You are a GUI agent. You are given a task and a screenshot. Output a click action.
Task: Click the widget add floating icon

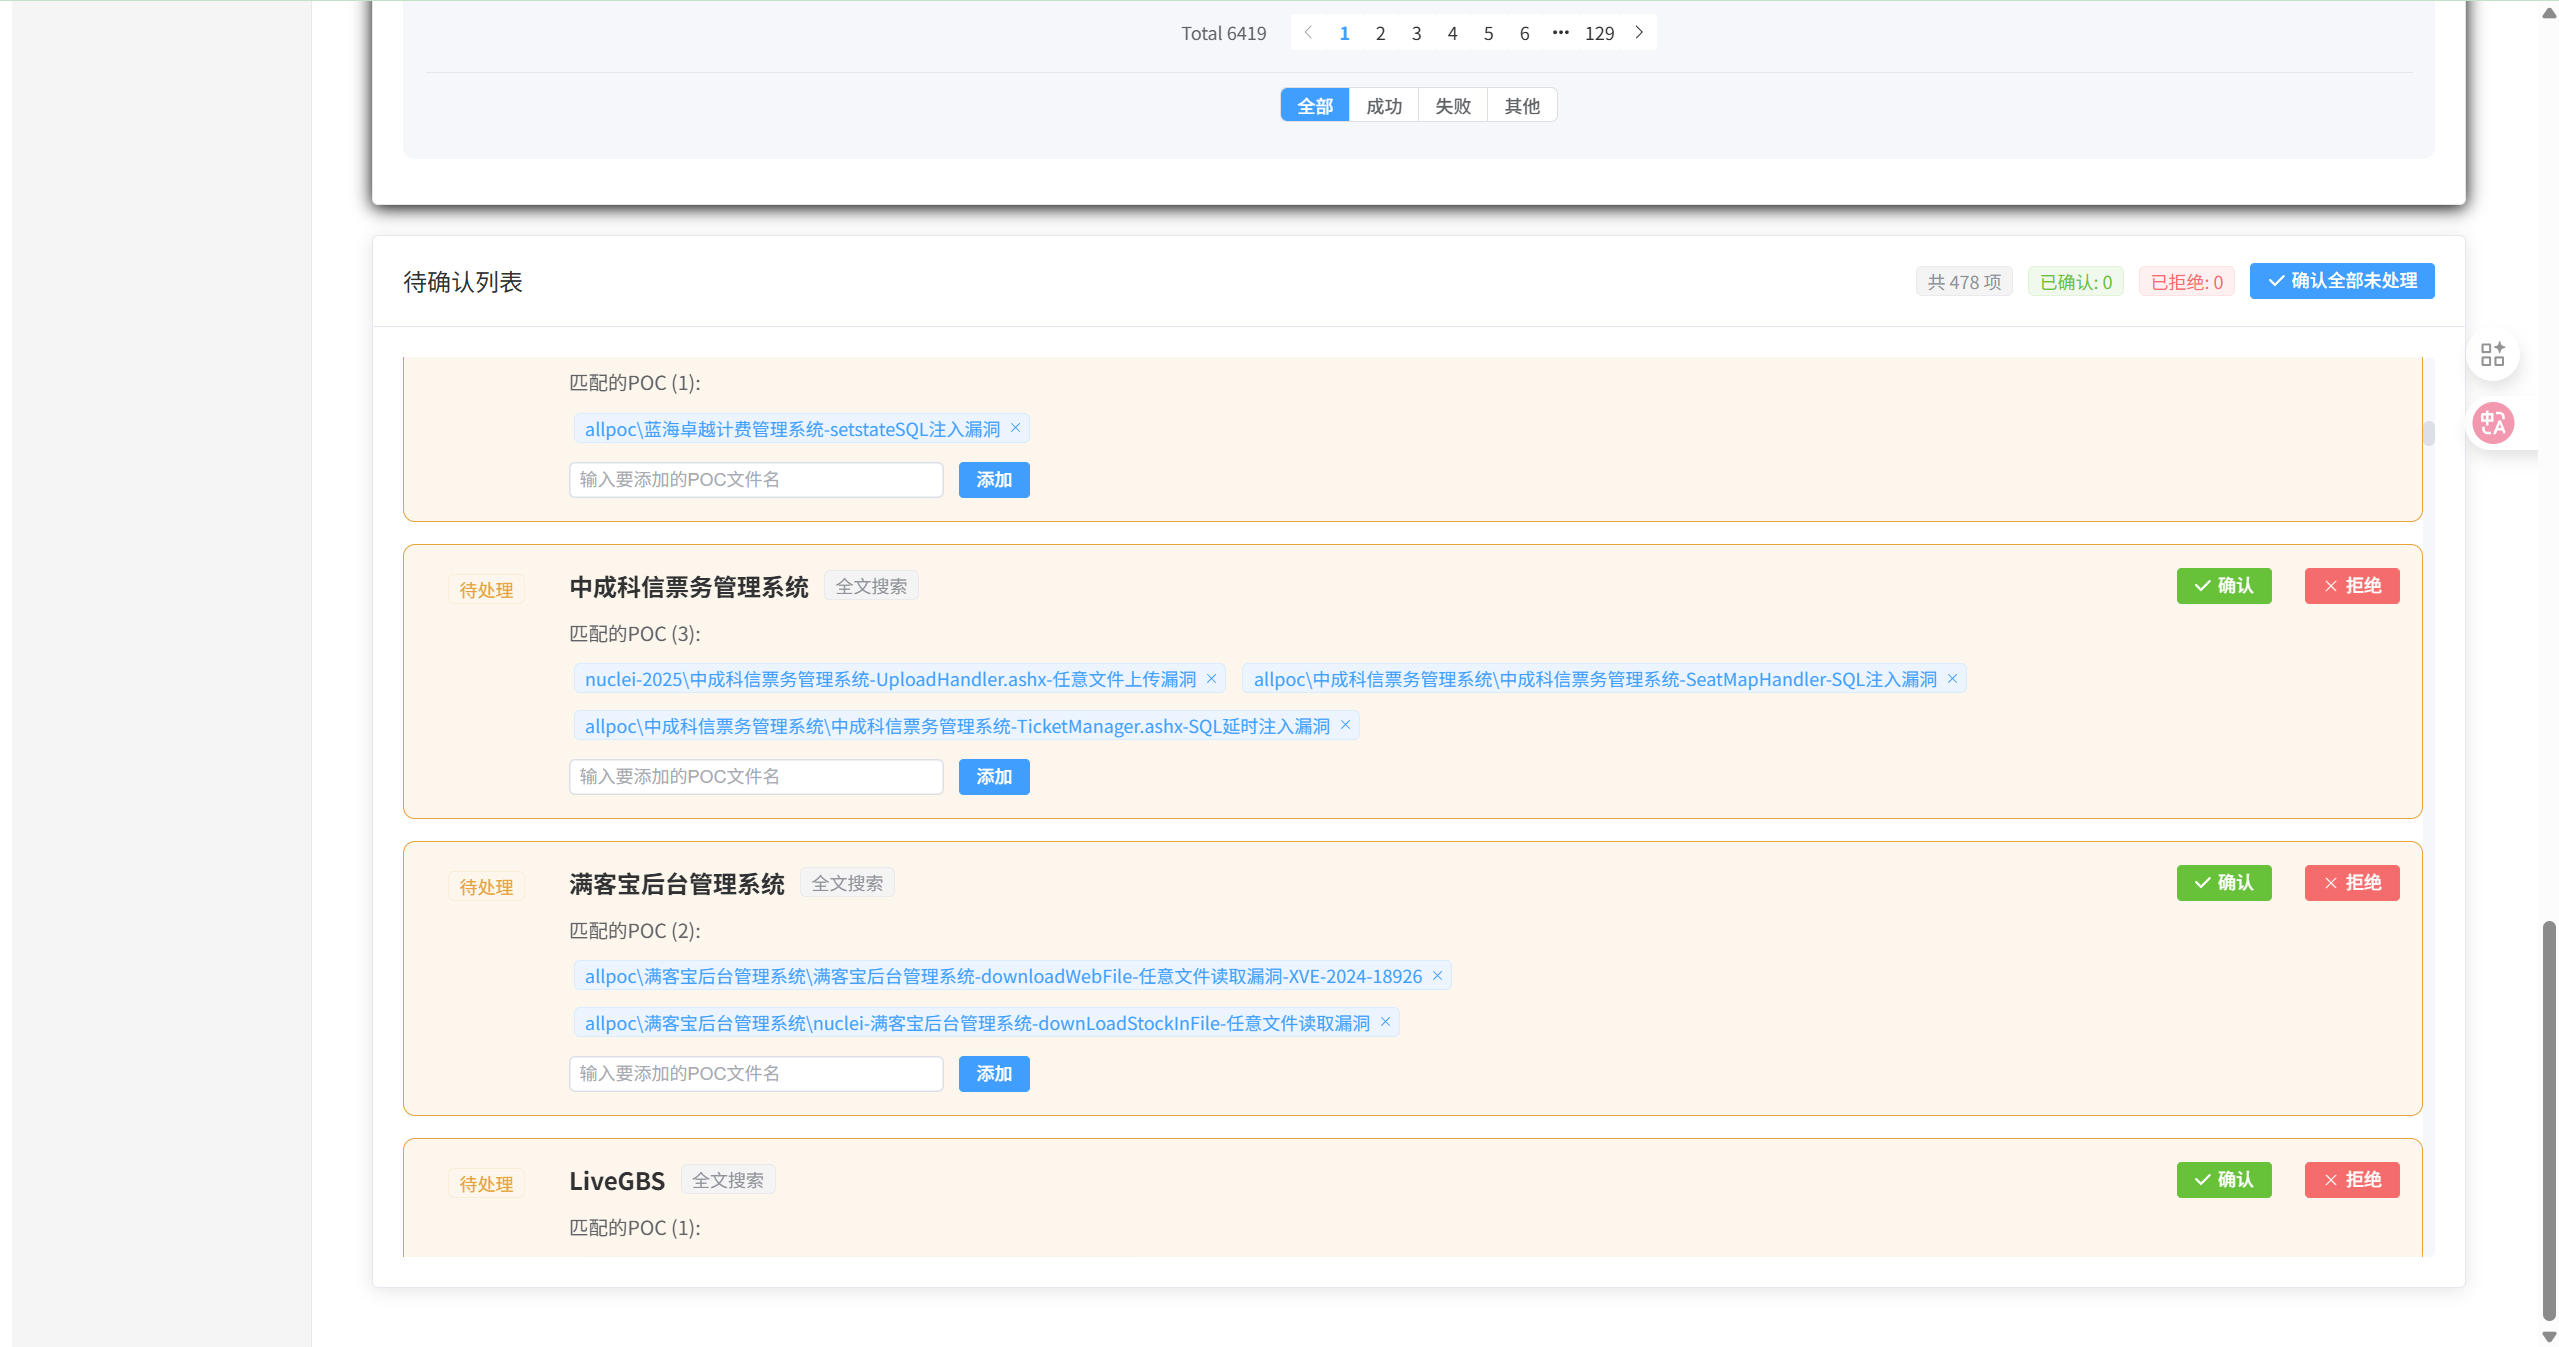[x=2492, y=354]
